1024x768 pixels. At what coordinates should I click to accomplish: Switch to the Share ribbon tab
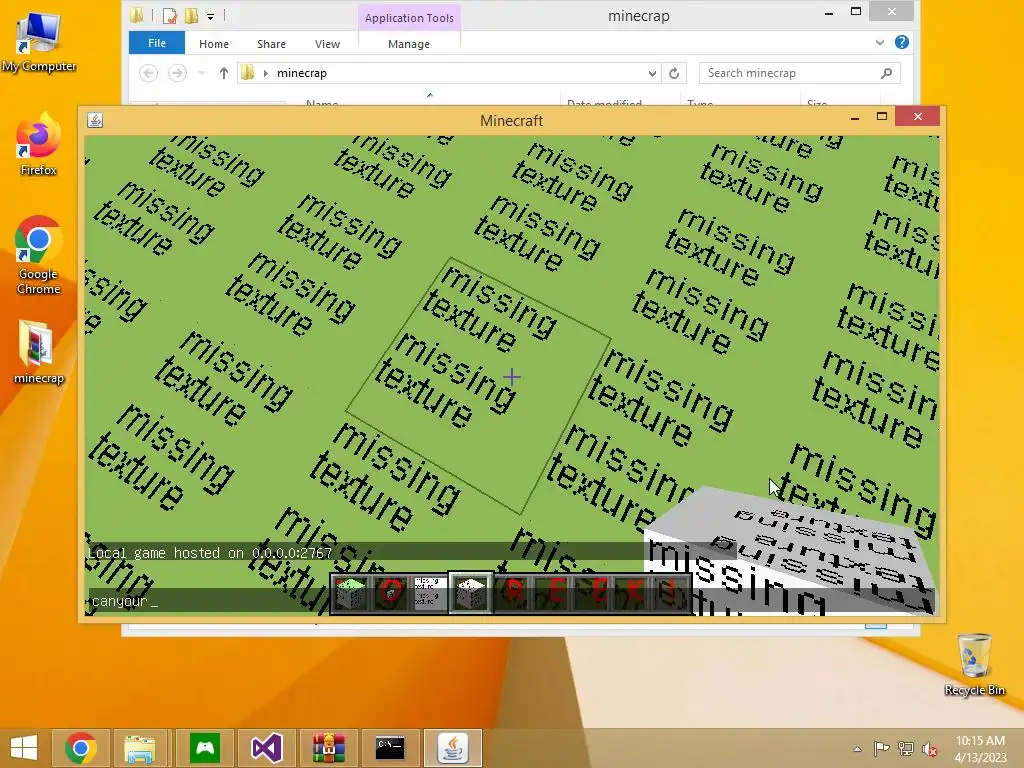pos(271,44)
